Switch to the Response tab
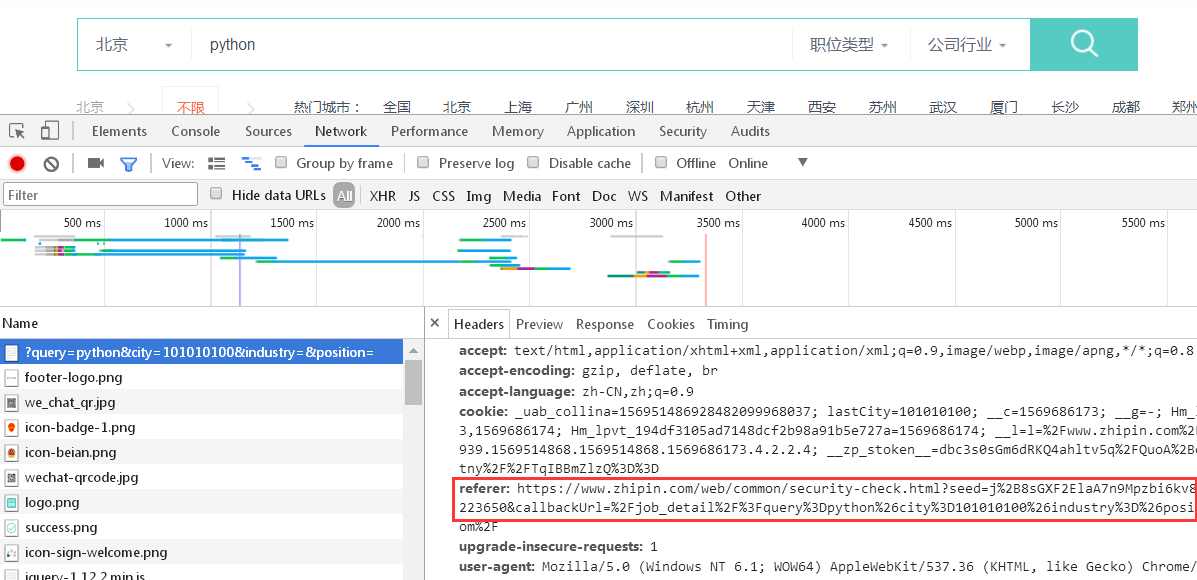The height and width of the screenshot is (580, 1197). click(x=605, y=324)
